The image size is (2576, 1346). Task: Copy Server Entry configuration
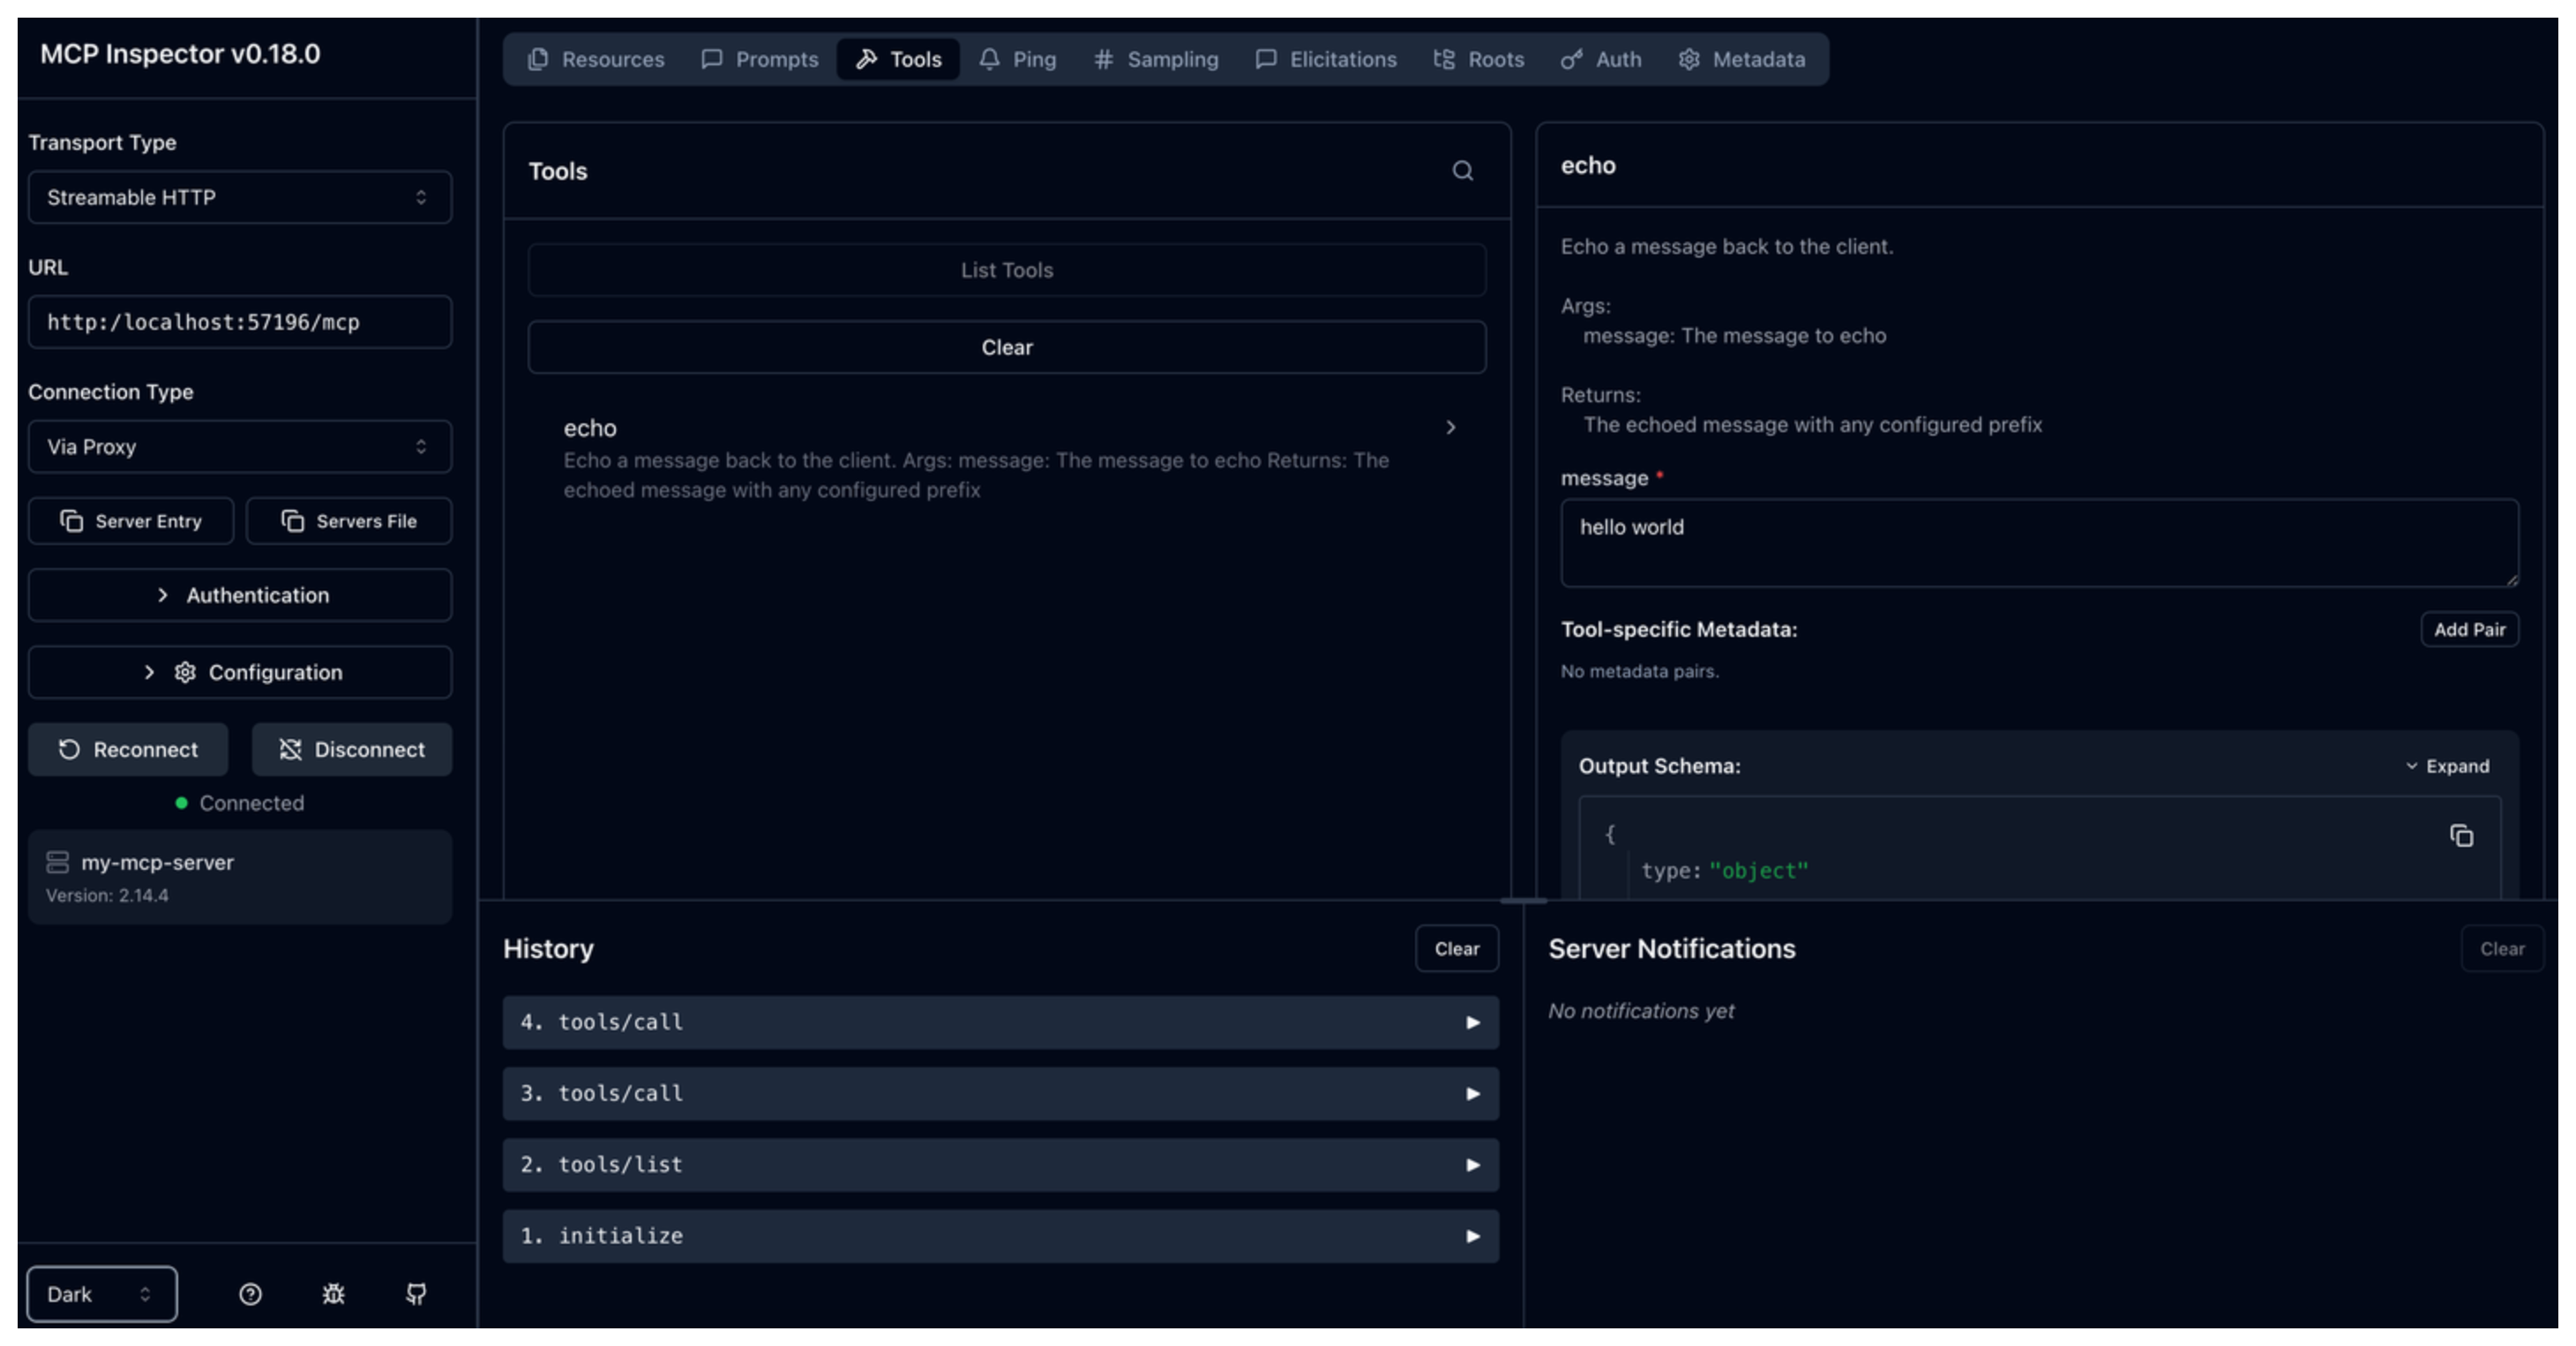[x=131, y=521]
